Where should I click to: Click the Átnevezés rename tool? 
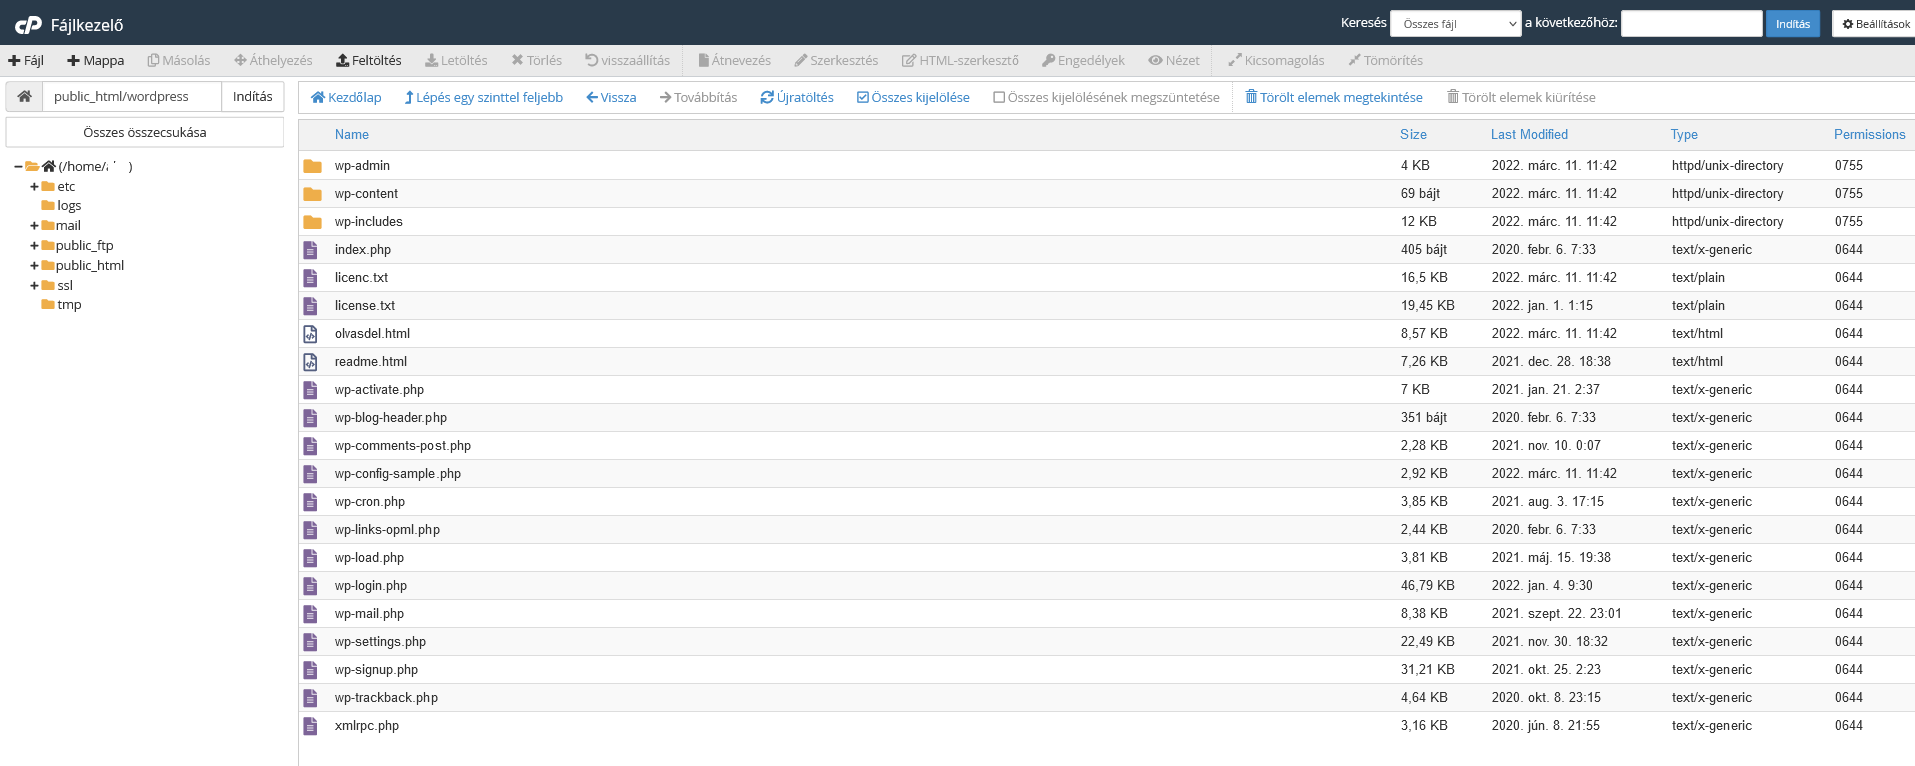[734, 60]
